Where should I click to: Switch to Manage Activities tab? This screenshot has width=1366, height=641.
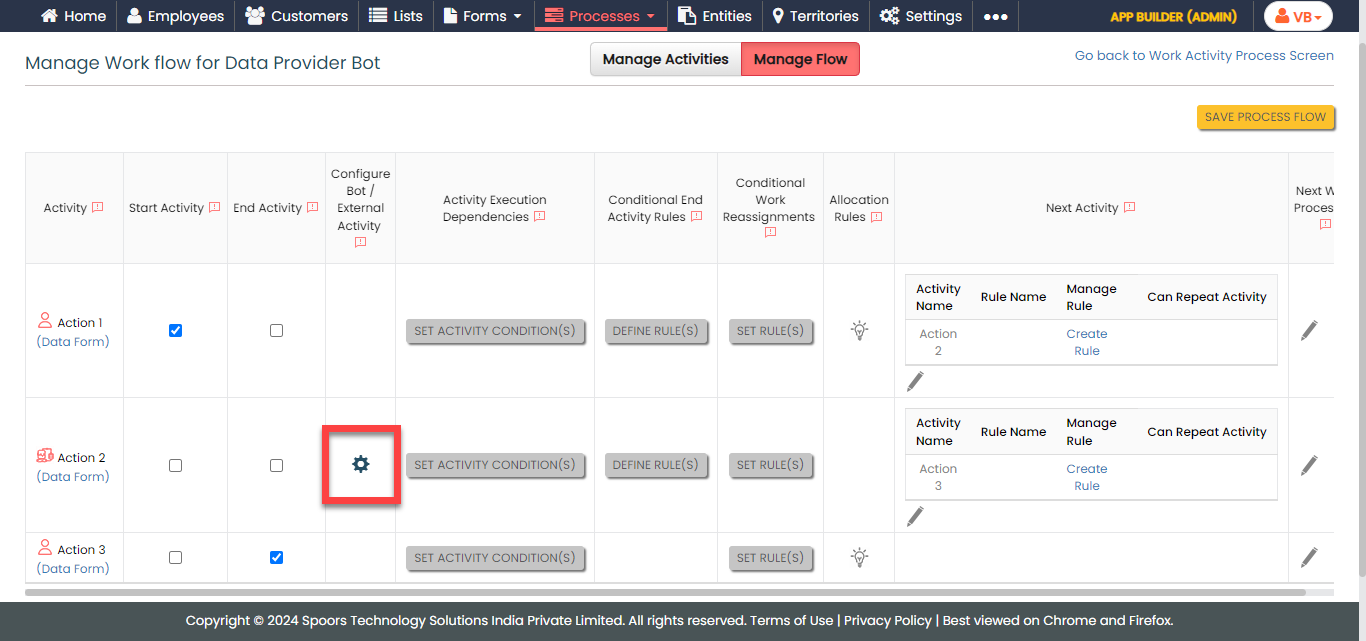tap(665, 59)
